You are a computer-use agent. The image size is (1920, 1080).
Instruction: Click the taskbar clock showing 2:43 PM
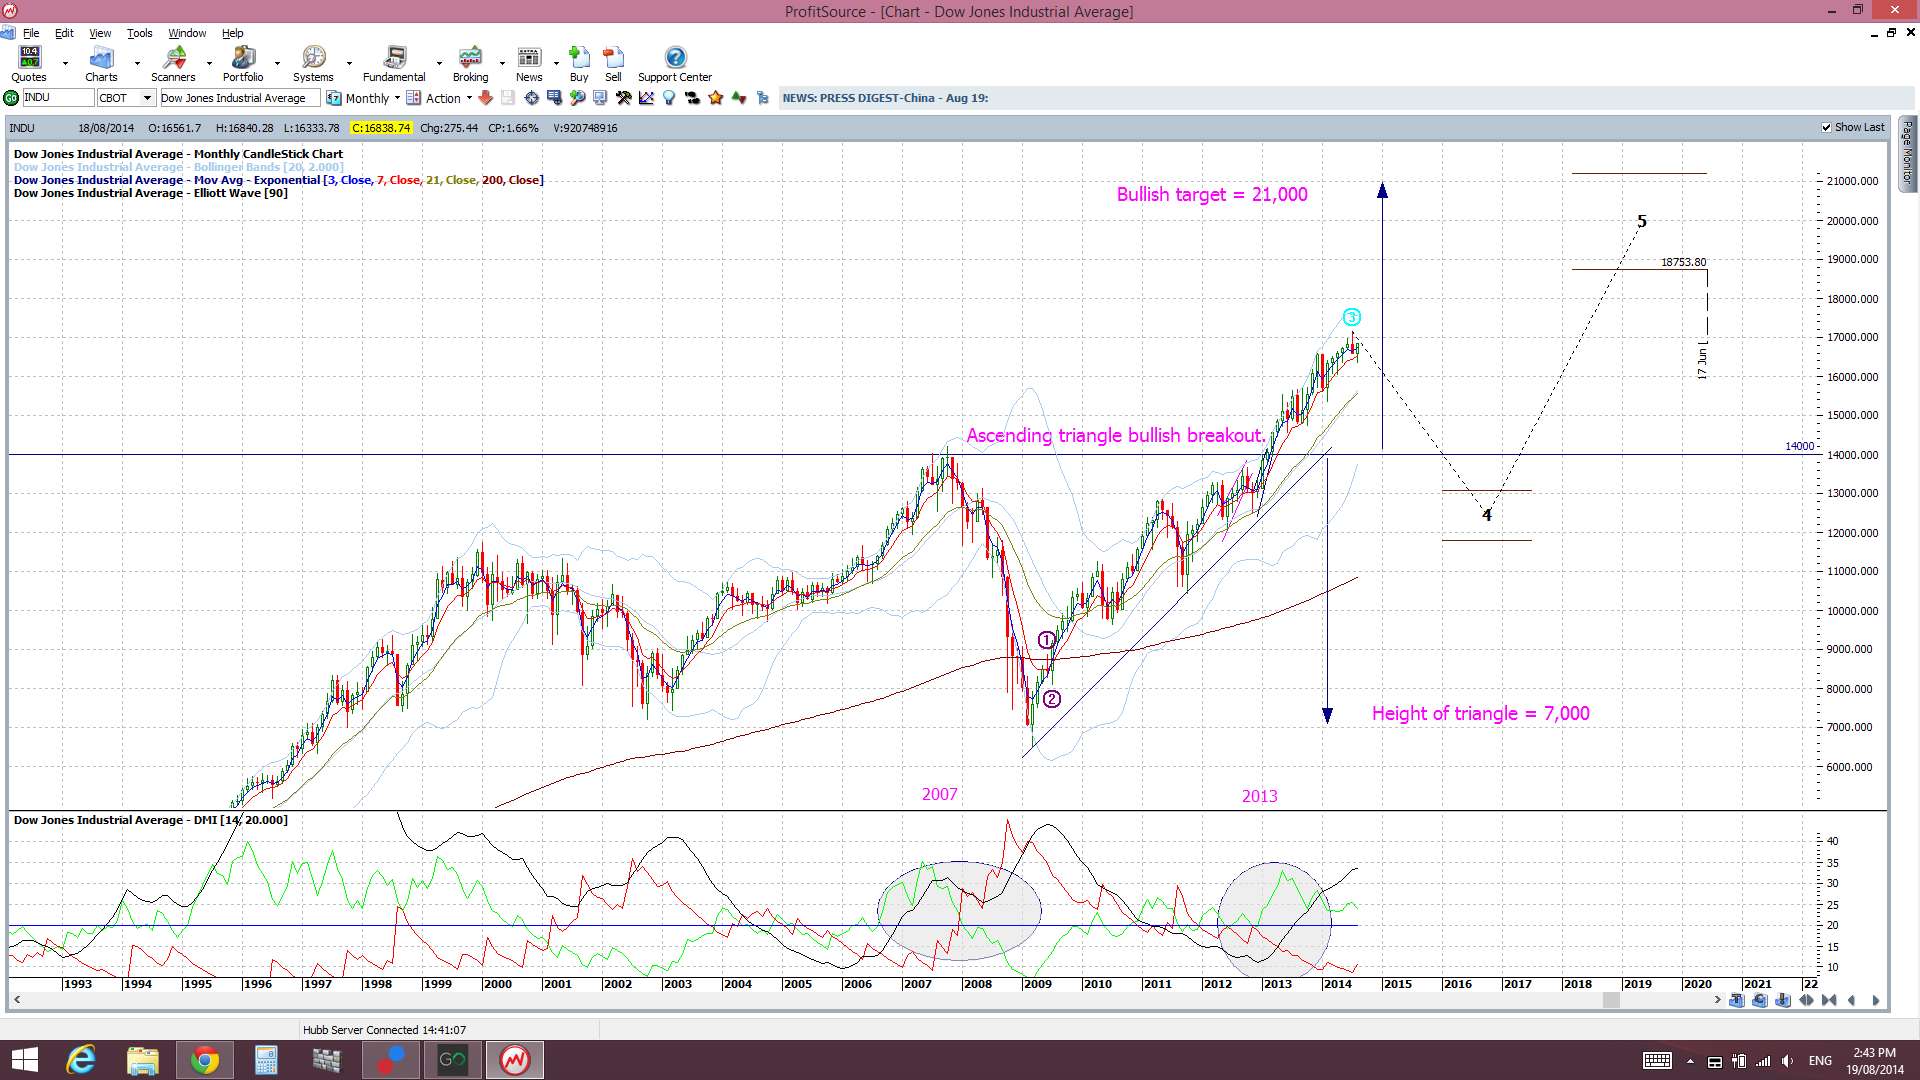[1874, 1061]
